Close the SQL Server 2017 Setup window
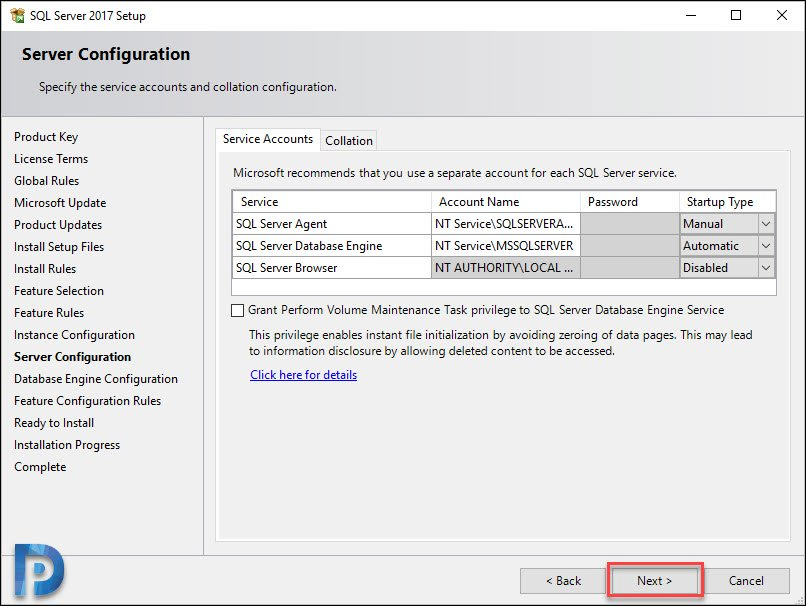 [782, 15]
